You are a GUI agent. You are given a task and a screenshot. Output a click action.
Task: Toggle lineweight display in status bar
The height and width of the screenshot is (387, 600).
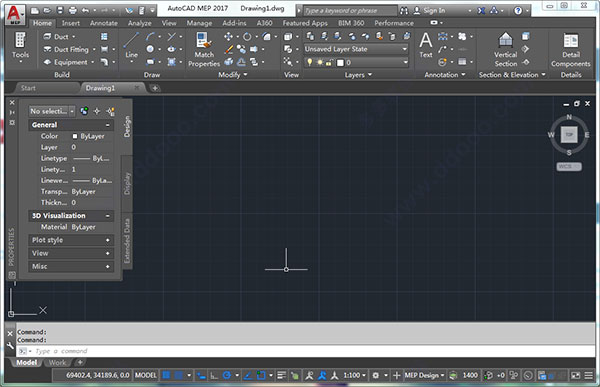tap(281, 375)
